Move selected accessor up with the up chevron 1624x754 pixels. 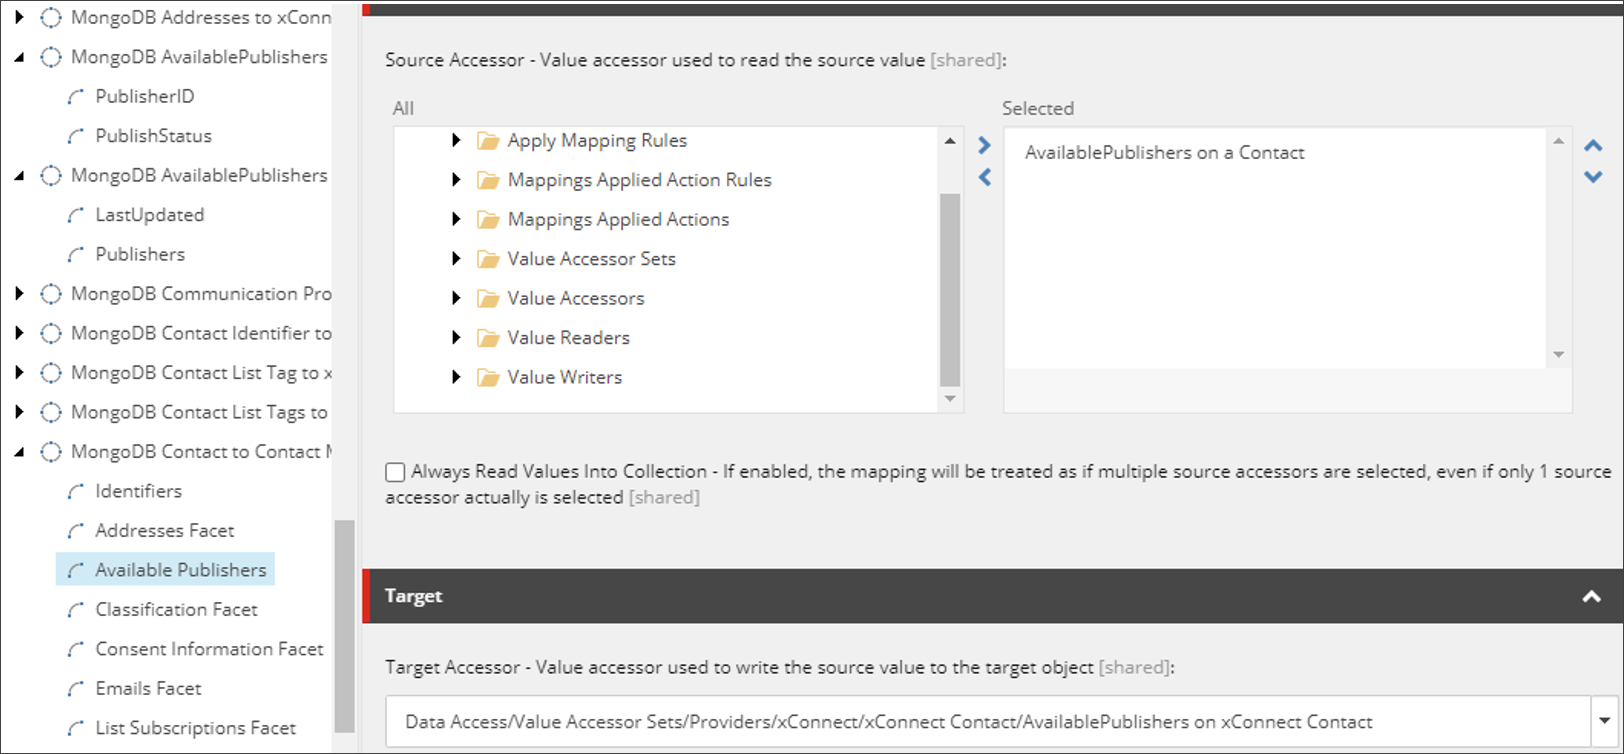[1593, 146]
